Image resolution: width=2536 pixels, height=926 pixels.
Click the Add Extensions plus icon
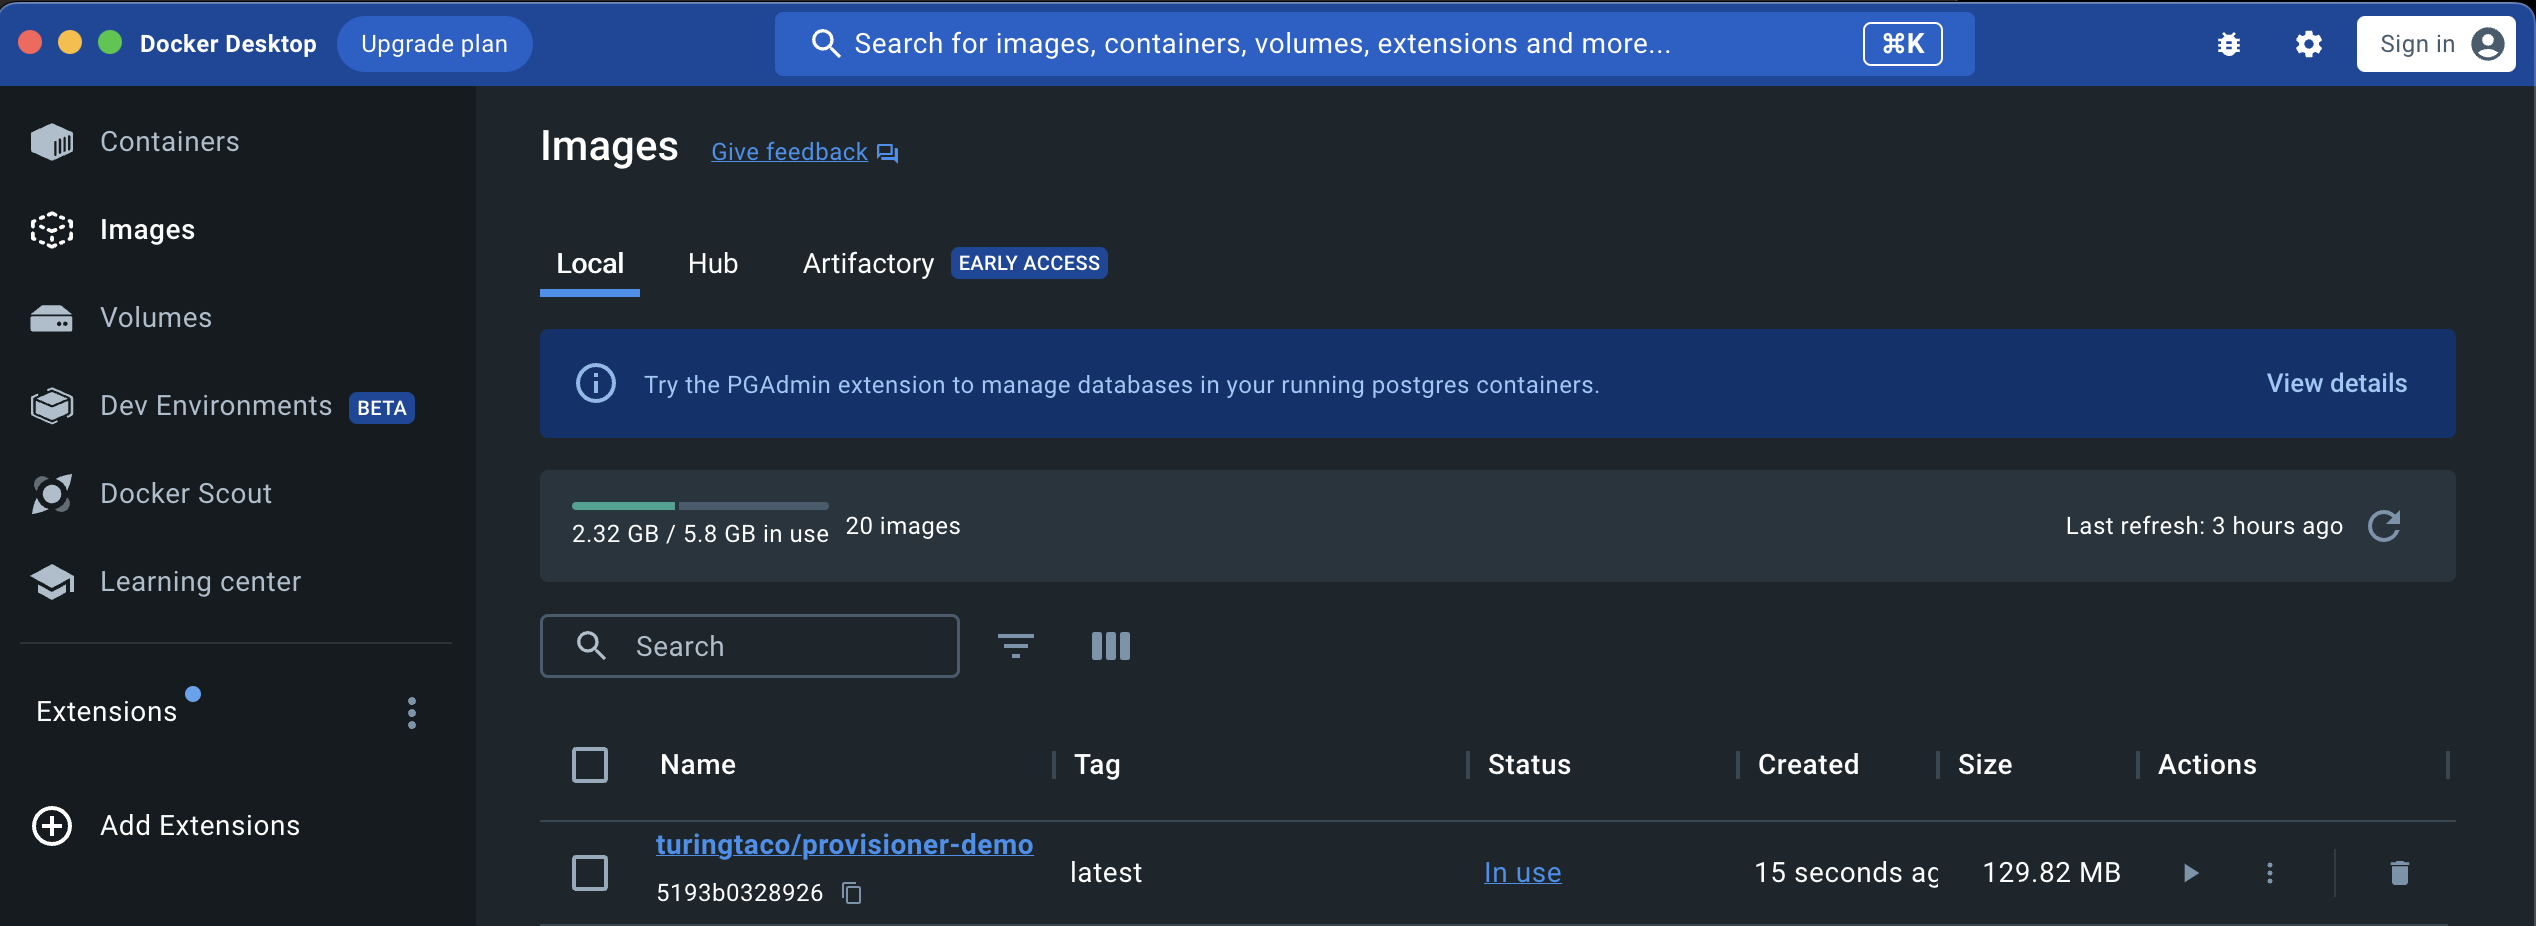click(52, 826)
